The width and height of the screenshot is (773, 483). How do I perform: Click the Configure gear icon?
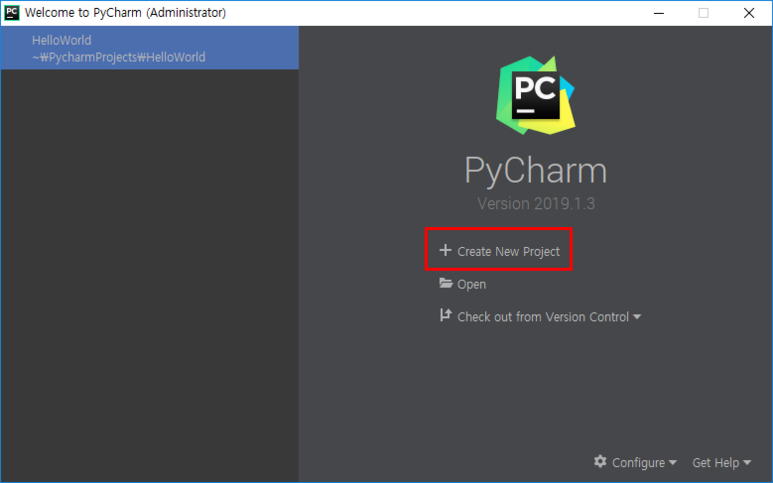[600, 461]
